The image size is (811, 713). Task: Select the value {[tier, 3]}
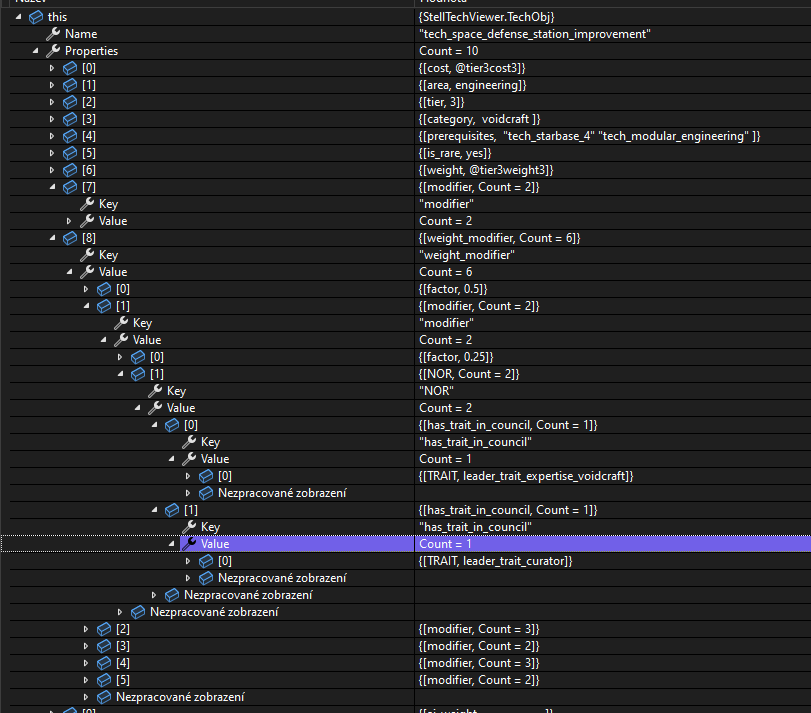[441, 102]
